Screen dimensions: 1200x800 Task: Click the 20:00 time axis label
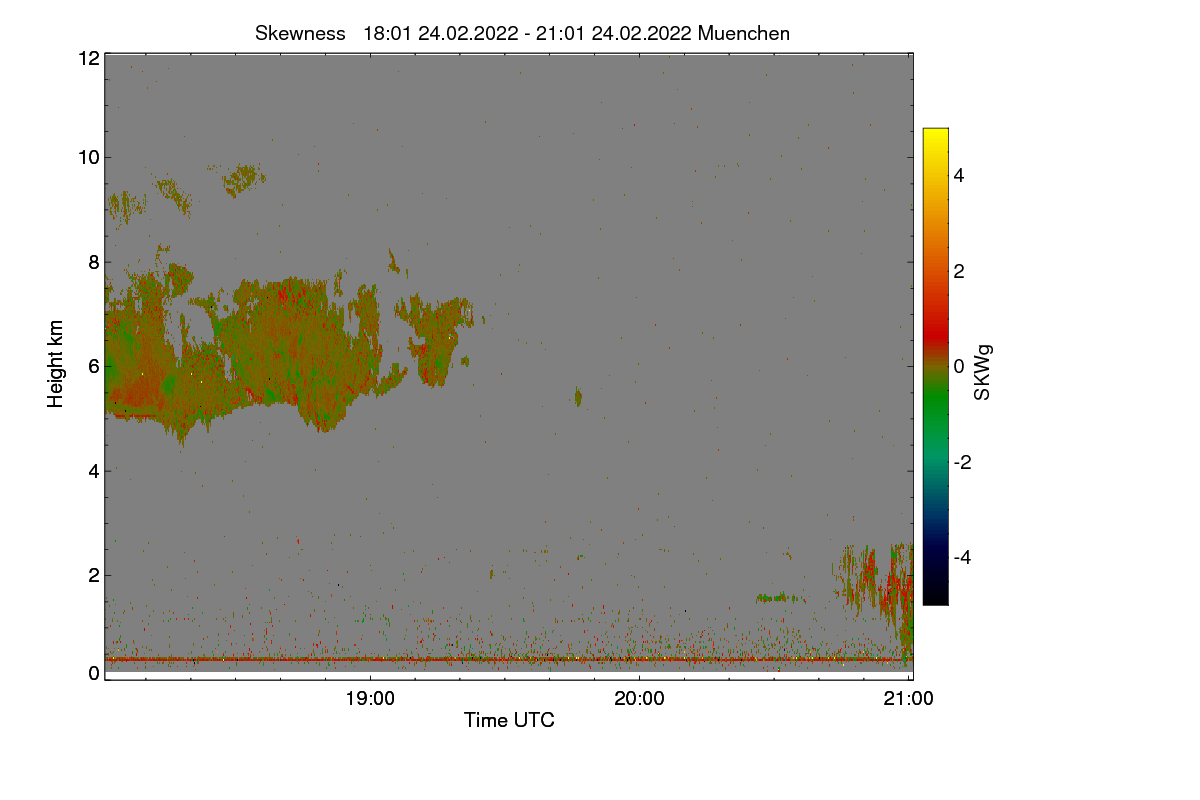pos(640,699)
